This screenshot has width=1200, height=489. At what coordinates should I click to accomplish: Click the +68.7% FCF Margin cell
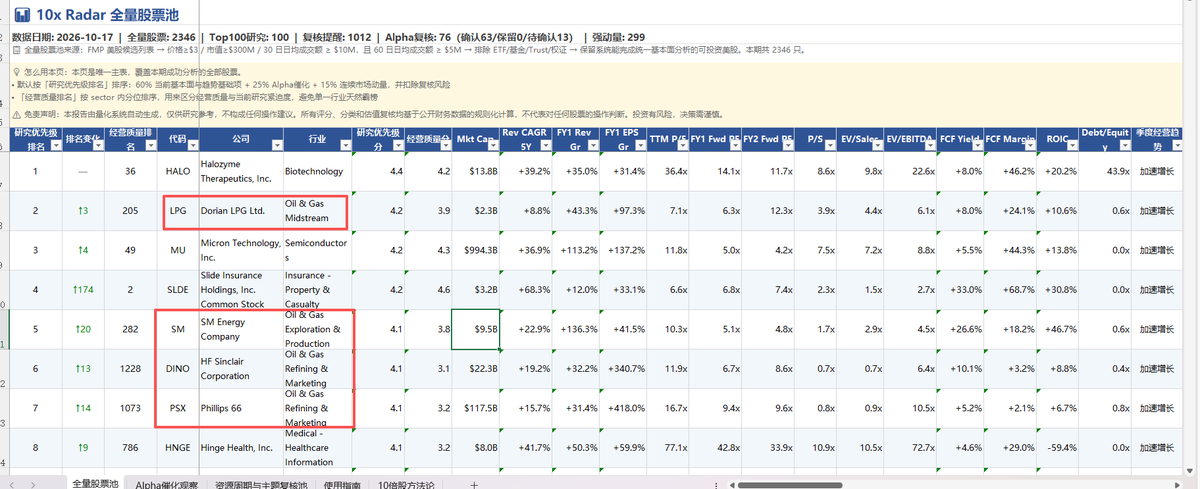coord(1010,290)
